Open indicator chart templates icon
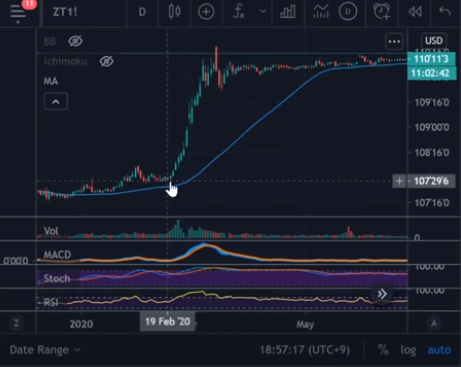Viewport: 461px width, 367px height. tap(321, 12)
